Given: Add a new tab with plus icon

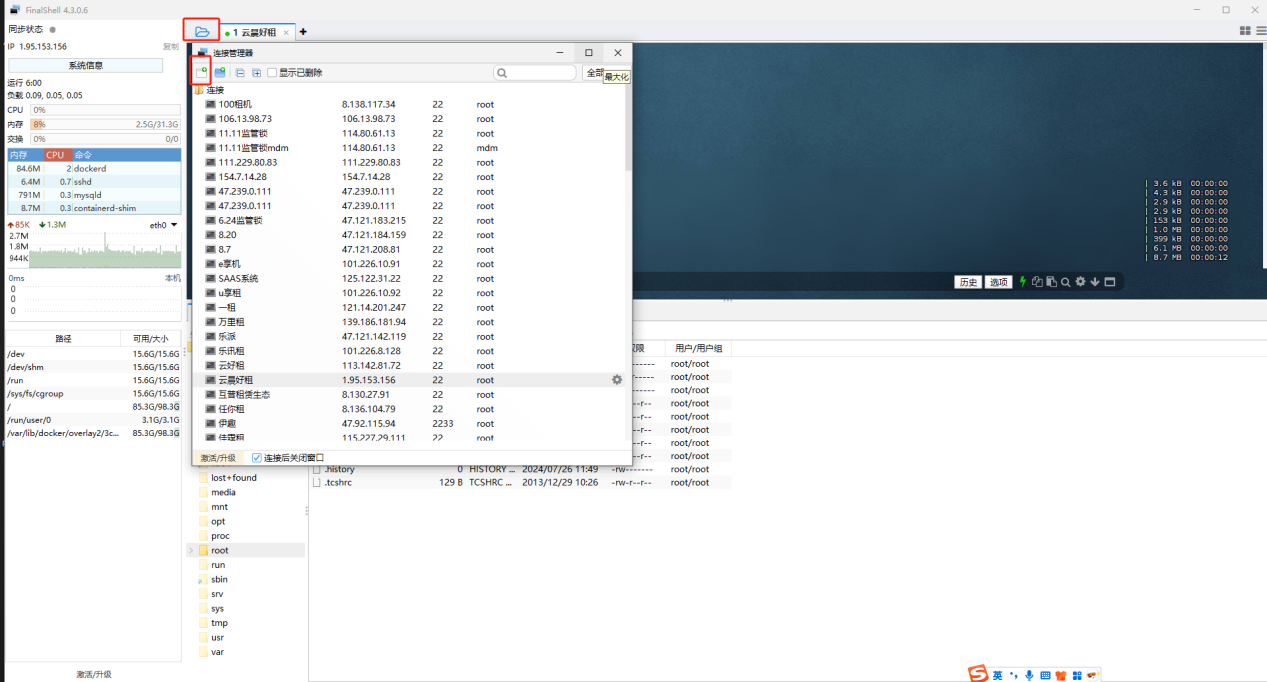Looking at the screenshot, I should (303, 32).
